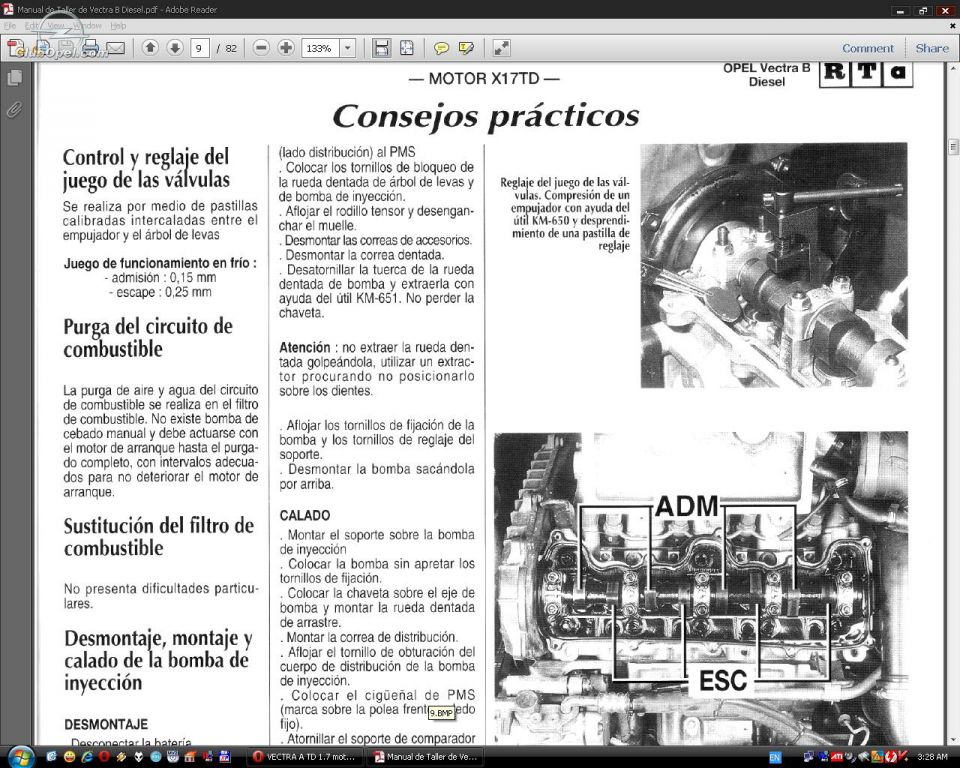The height and width of the screenshot is (768, 960).
Task: Click the EN language indicator
Action: 774,758
